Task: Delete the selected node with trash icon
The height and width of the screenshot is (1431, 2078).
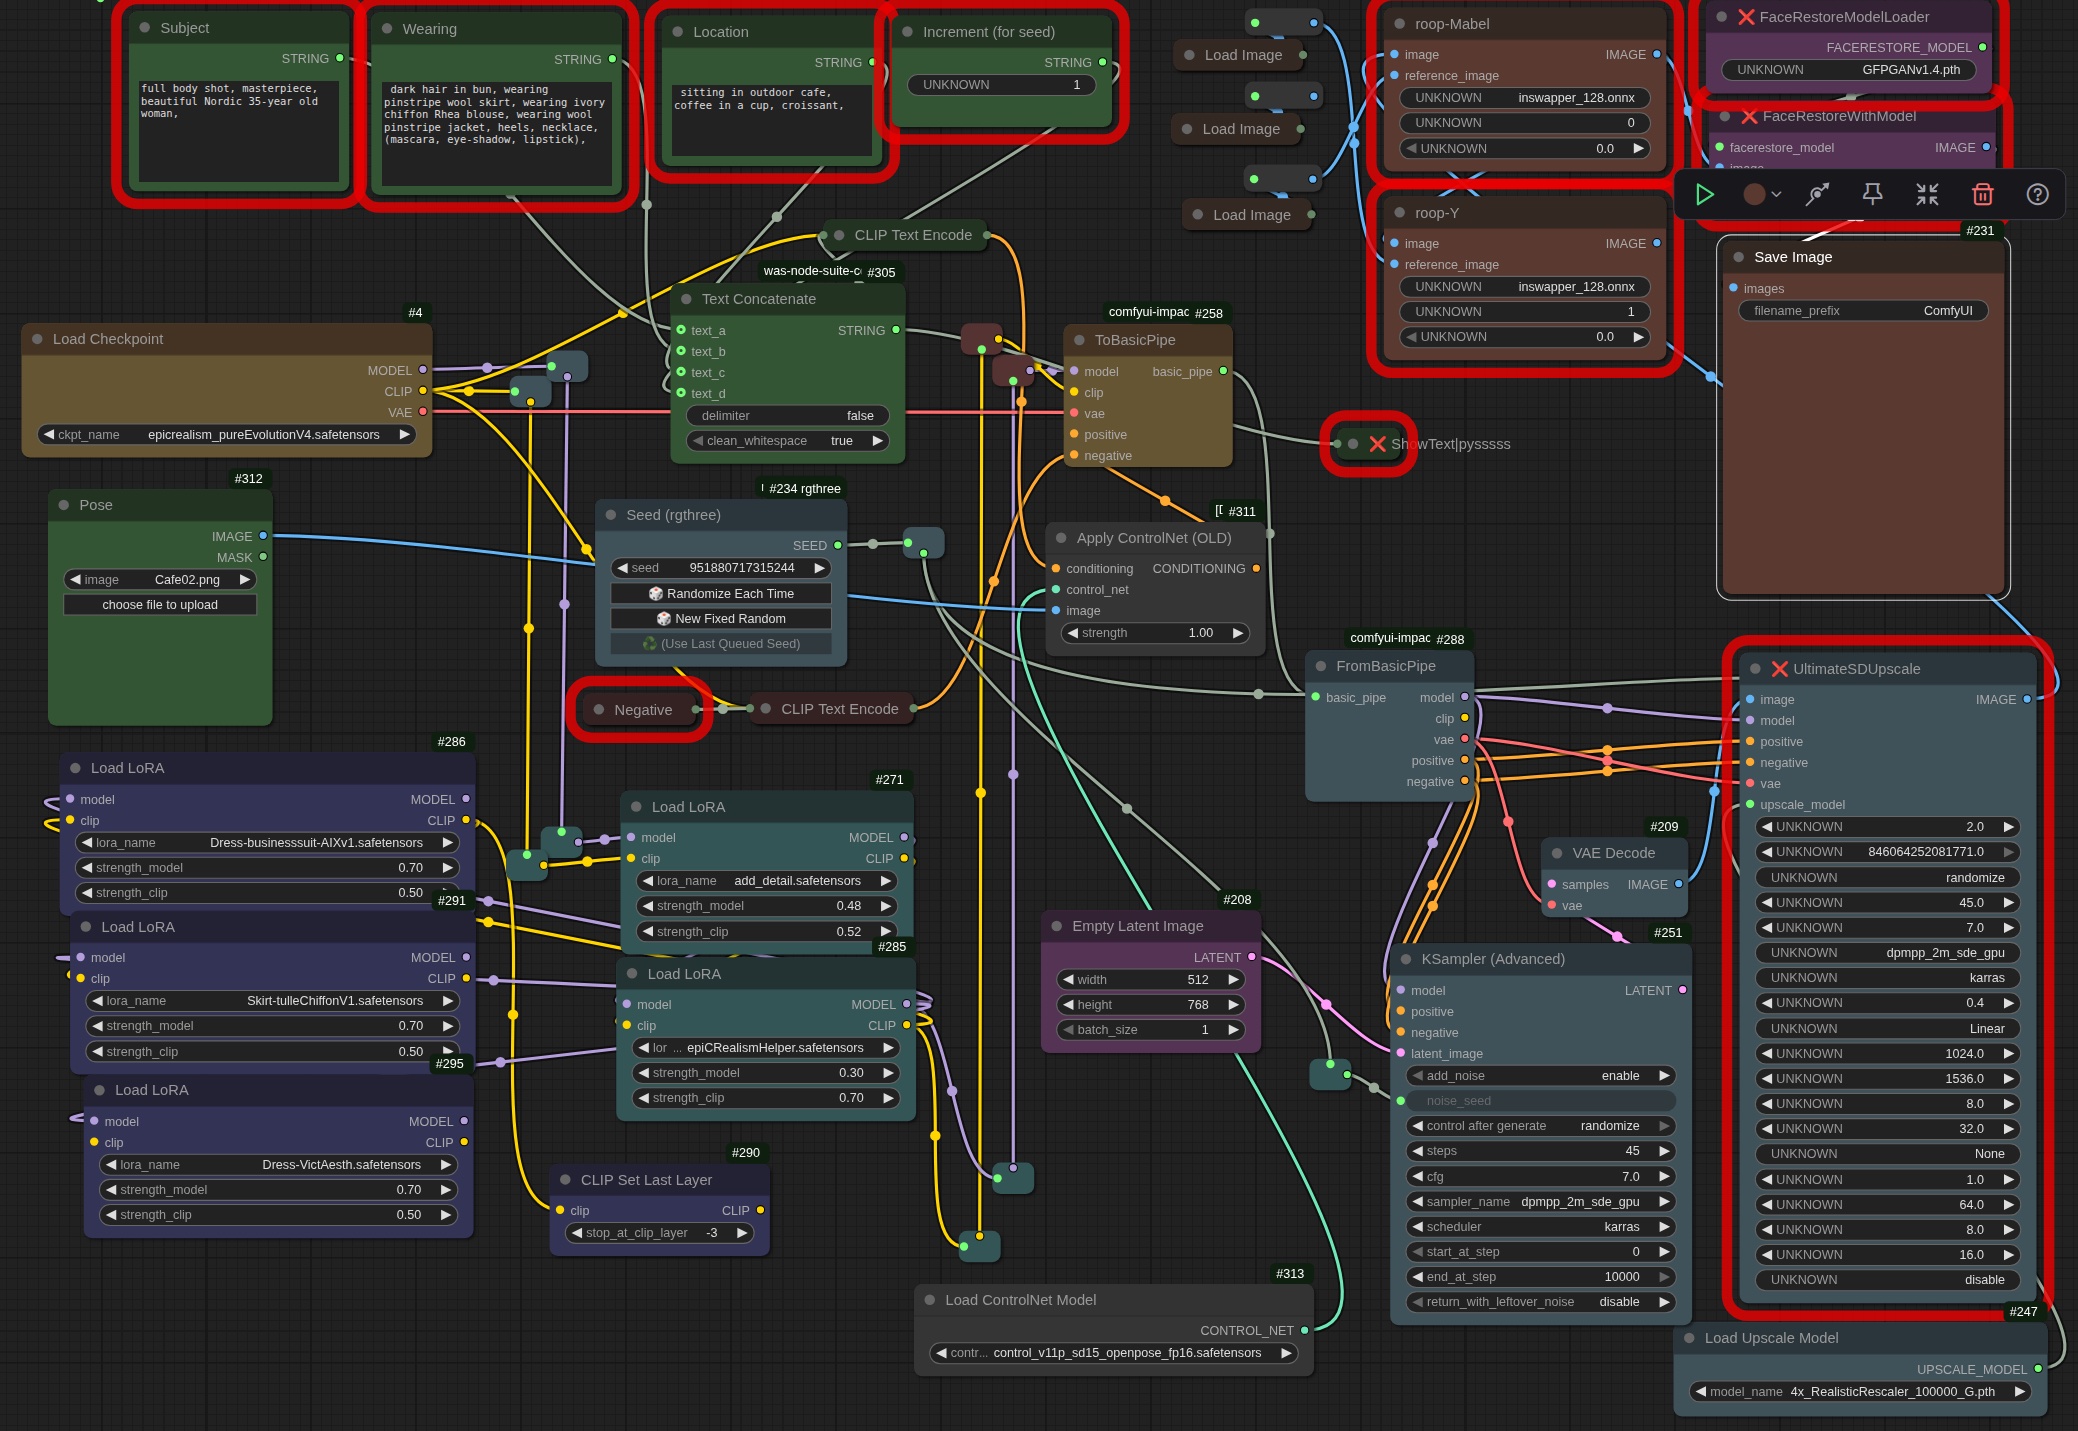Action: tap(1982, 194)
